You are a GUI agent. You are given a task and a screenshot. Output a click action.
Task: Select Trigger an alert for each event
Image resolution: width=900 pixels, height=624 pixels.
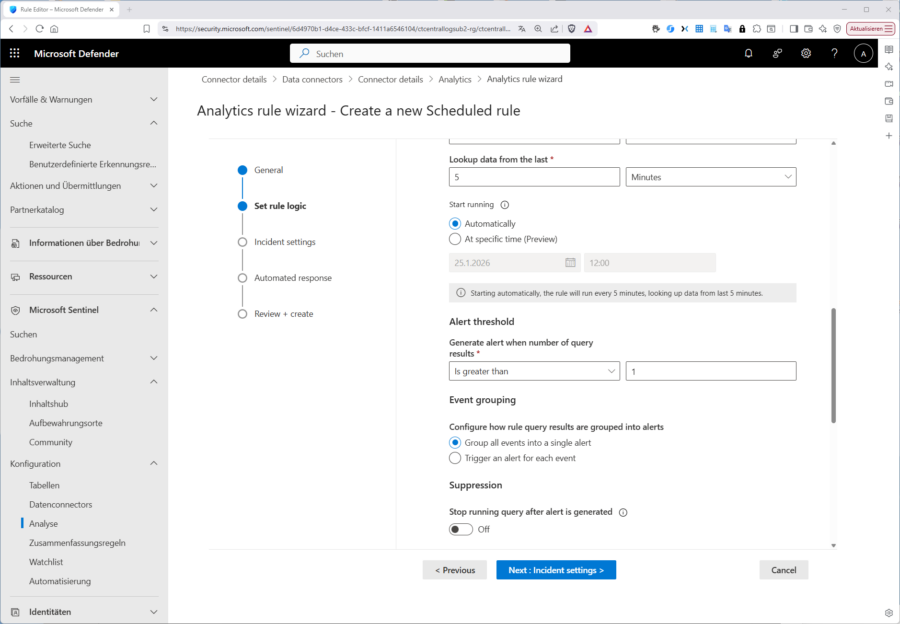455,458
